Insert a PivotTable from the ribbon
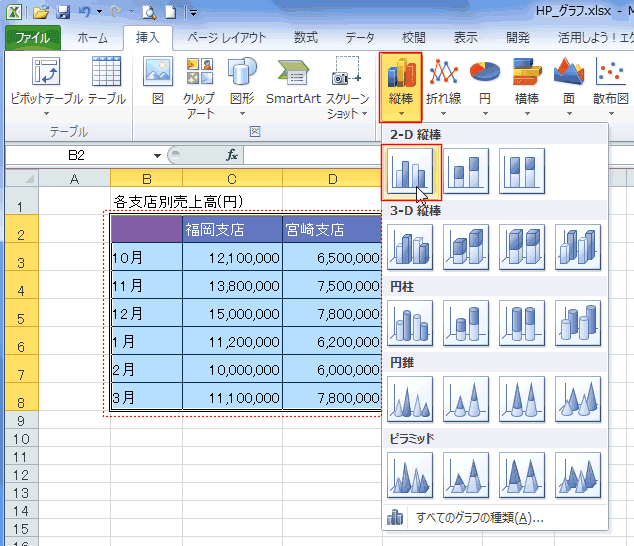634x546 pixels. [46, 82]
